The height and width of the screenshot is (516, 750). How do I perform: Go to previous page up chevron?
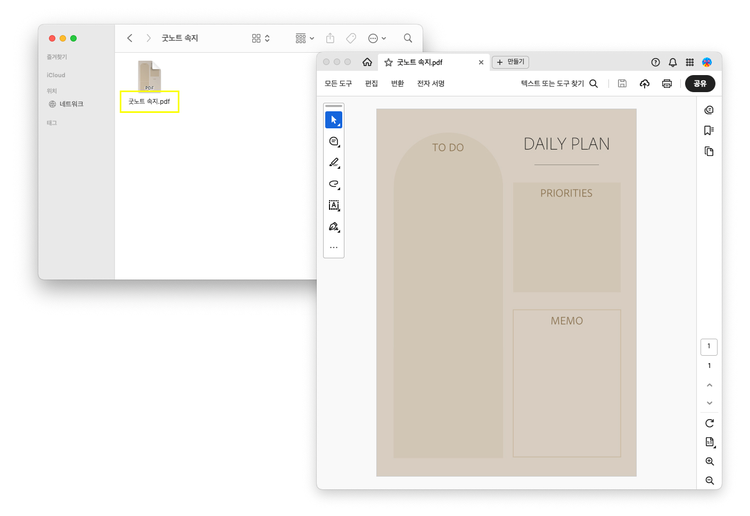[x=709, y=385]
